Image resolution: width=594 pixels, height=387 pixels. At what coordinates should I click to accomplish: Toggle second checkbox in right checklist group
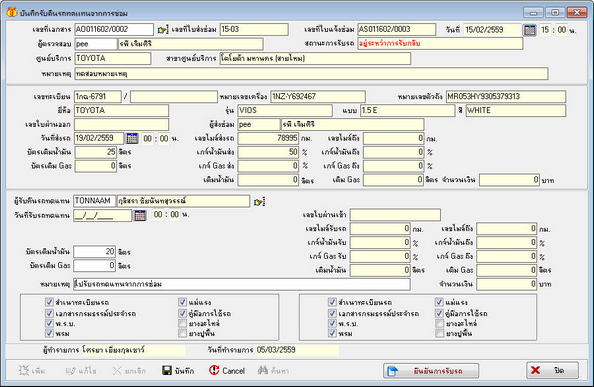[x=332, y=313]
